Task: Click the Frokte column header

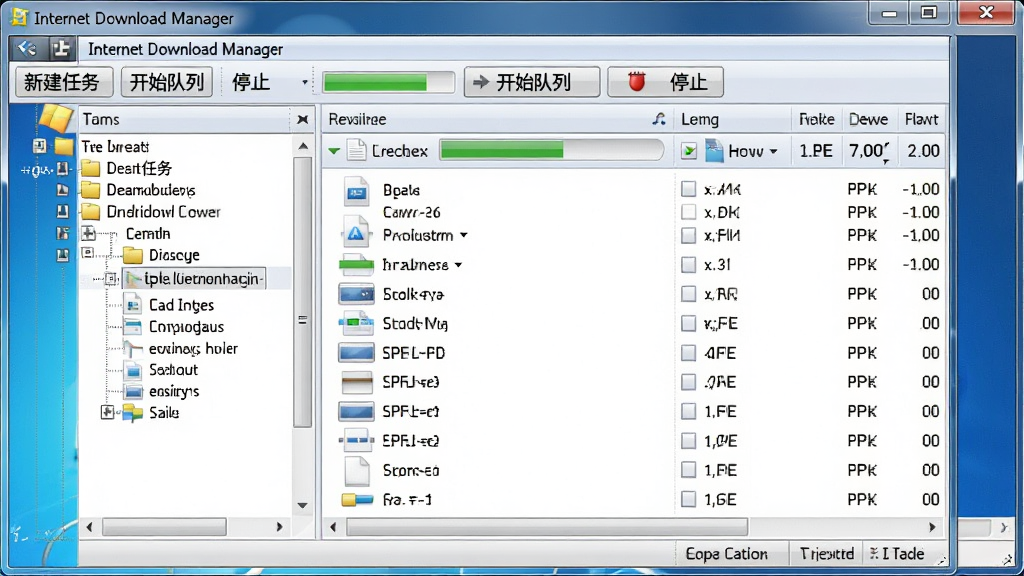Action: pos(816,120)
